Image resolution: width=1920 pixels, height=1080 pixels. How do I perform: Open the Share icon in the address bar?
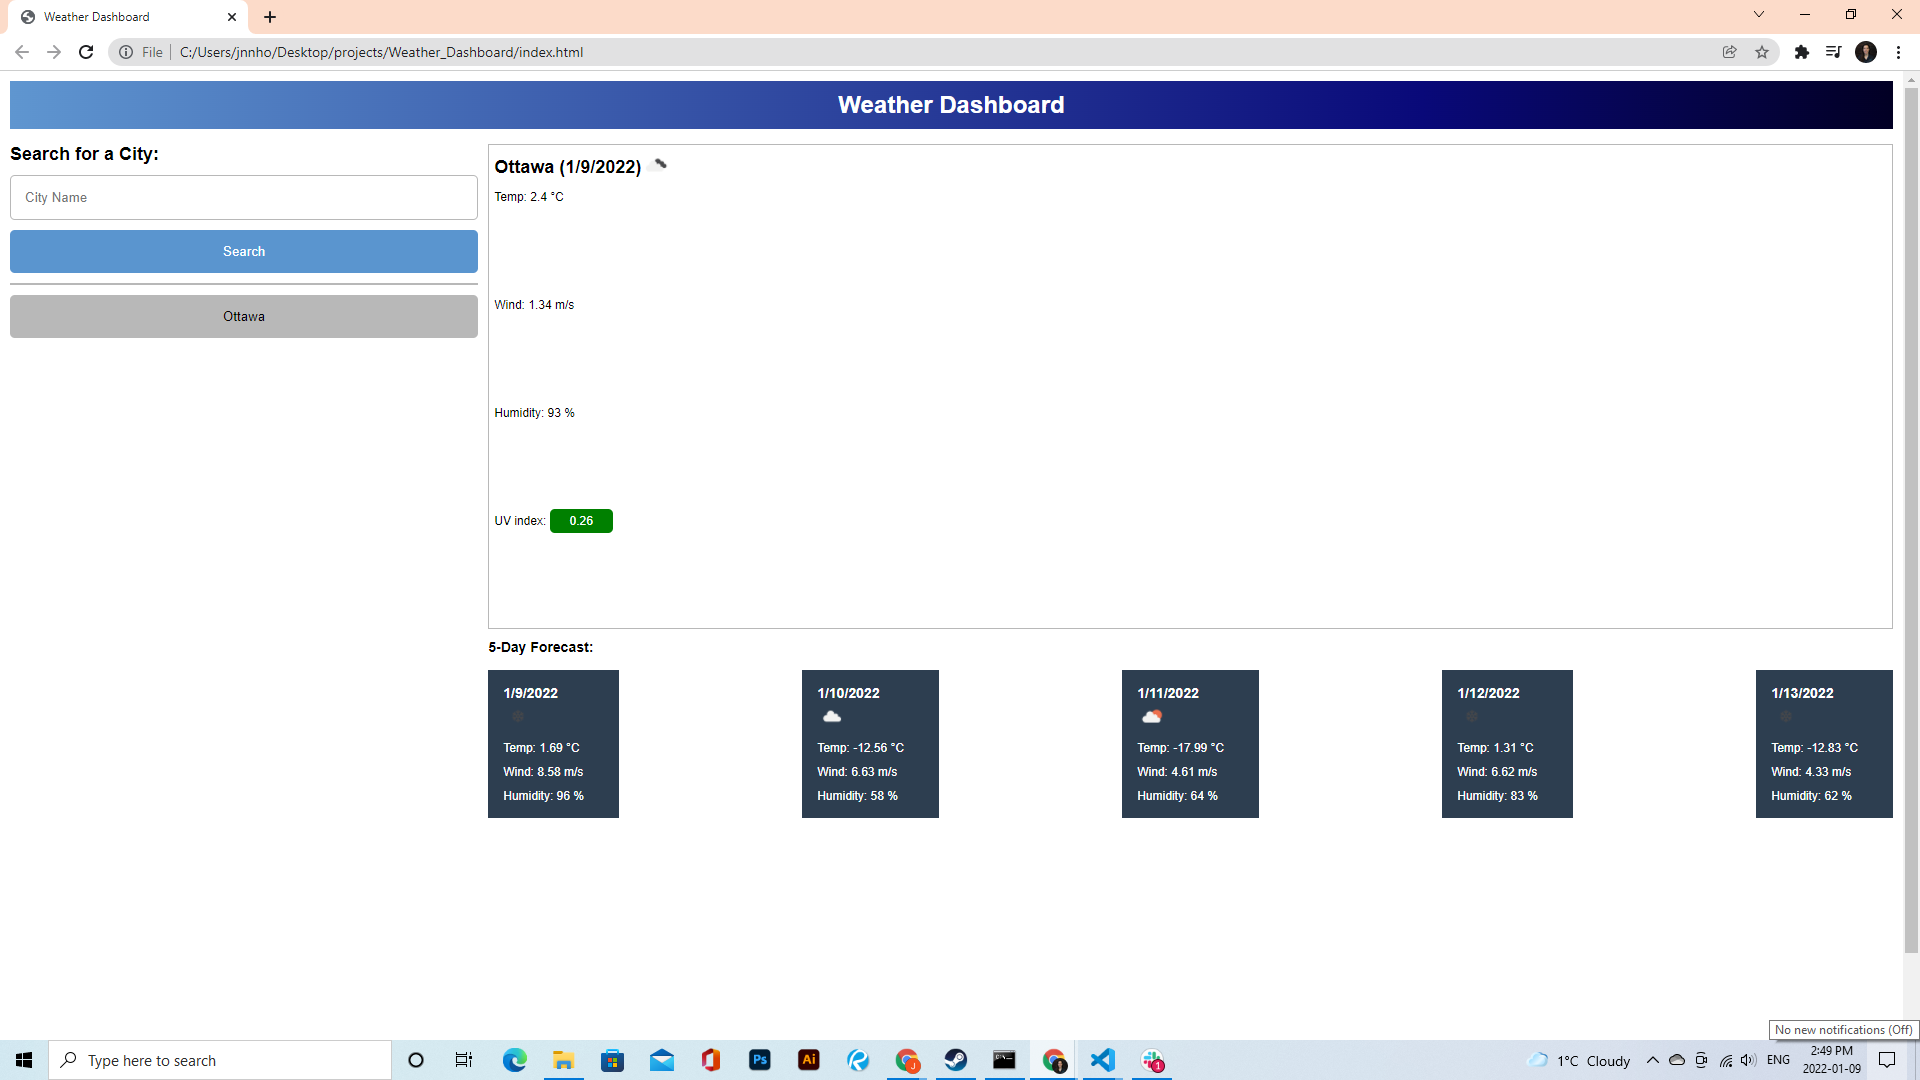pos(1730,52)
